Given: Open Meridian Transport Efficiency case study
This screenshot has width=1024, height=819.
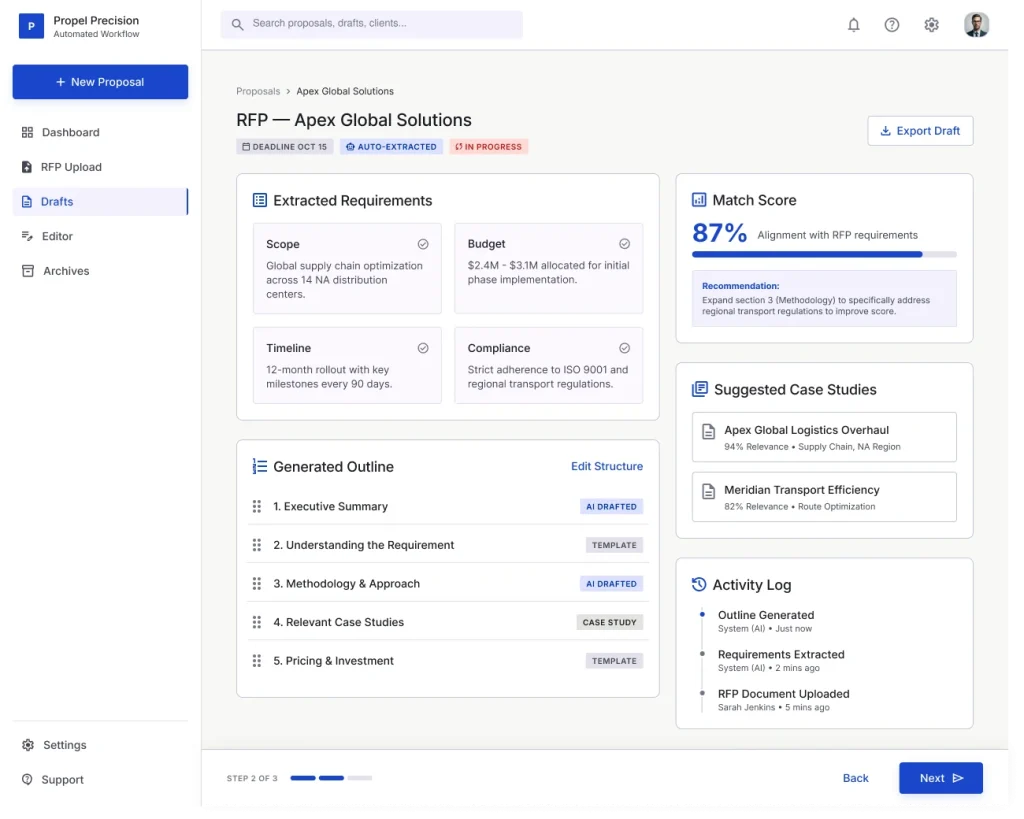Looking at the screenshot, I should tap(824, 497).
